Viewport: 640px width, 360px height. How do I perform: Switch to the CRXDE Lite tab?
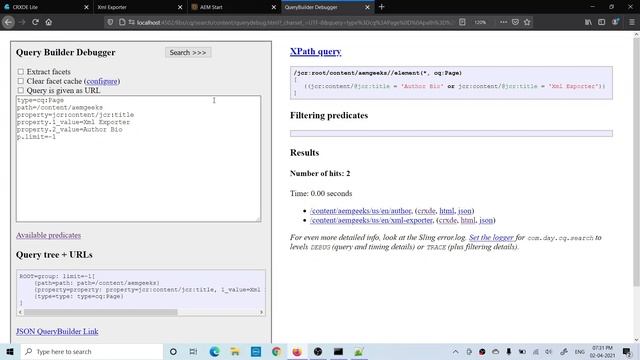[46, 7]
